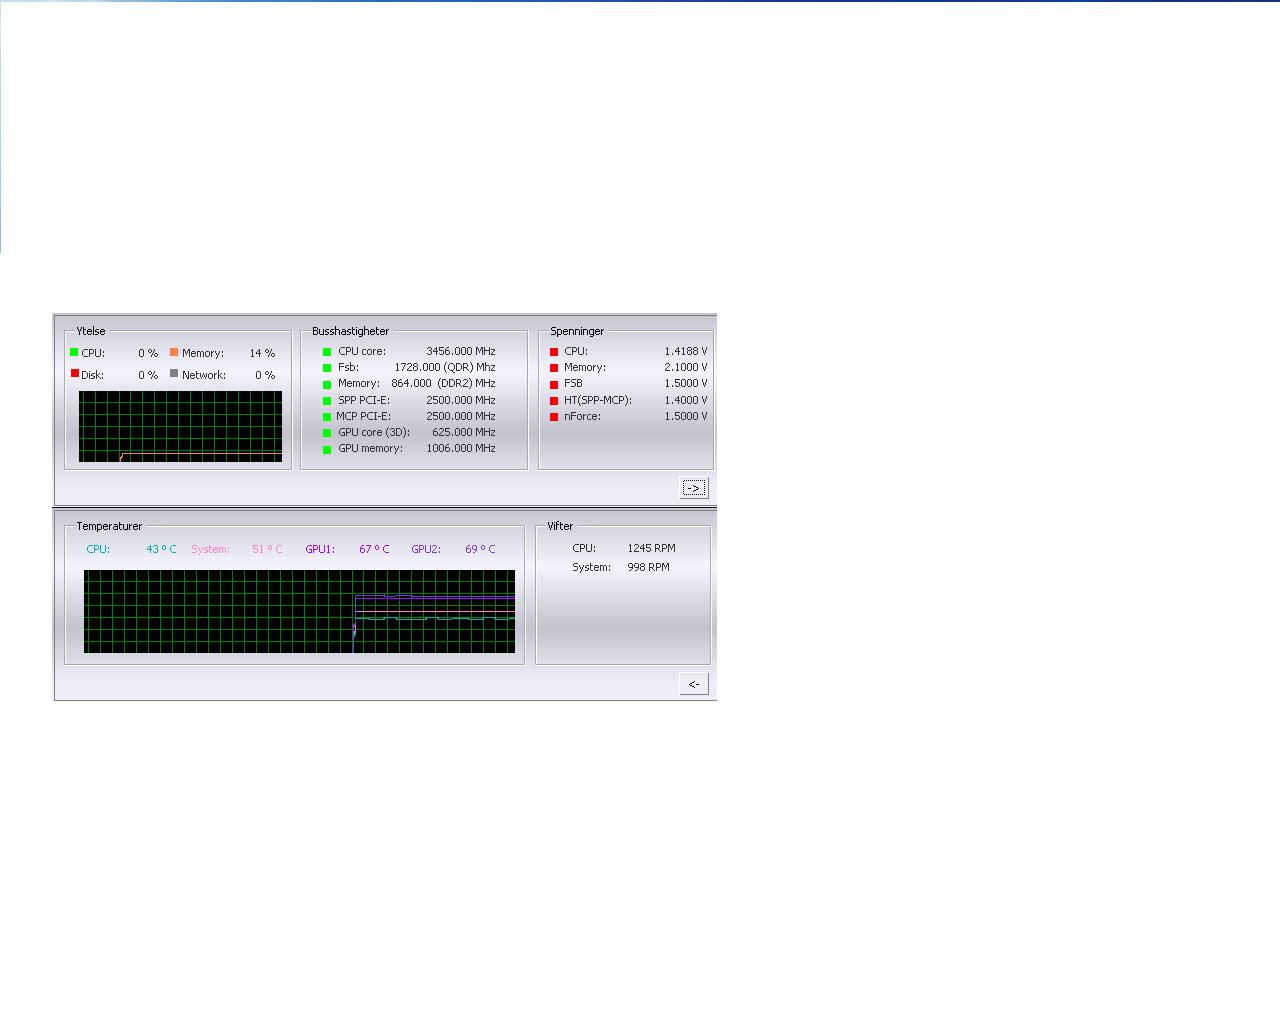Click the 'Vifter' group heading
The width and height of the screenshot is (1280, 1024).
(560, 526)
